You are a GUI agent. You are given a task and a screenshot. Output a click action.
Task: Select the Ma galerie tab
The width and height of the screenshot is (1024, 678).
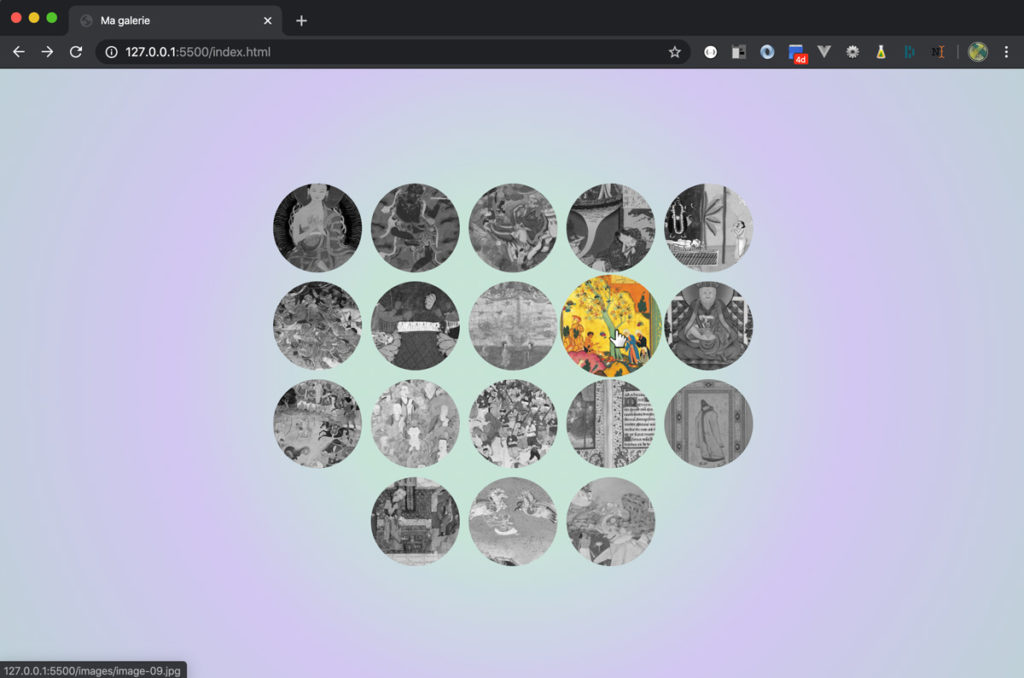(175, 21)
